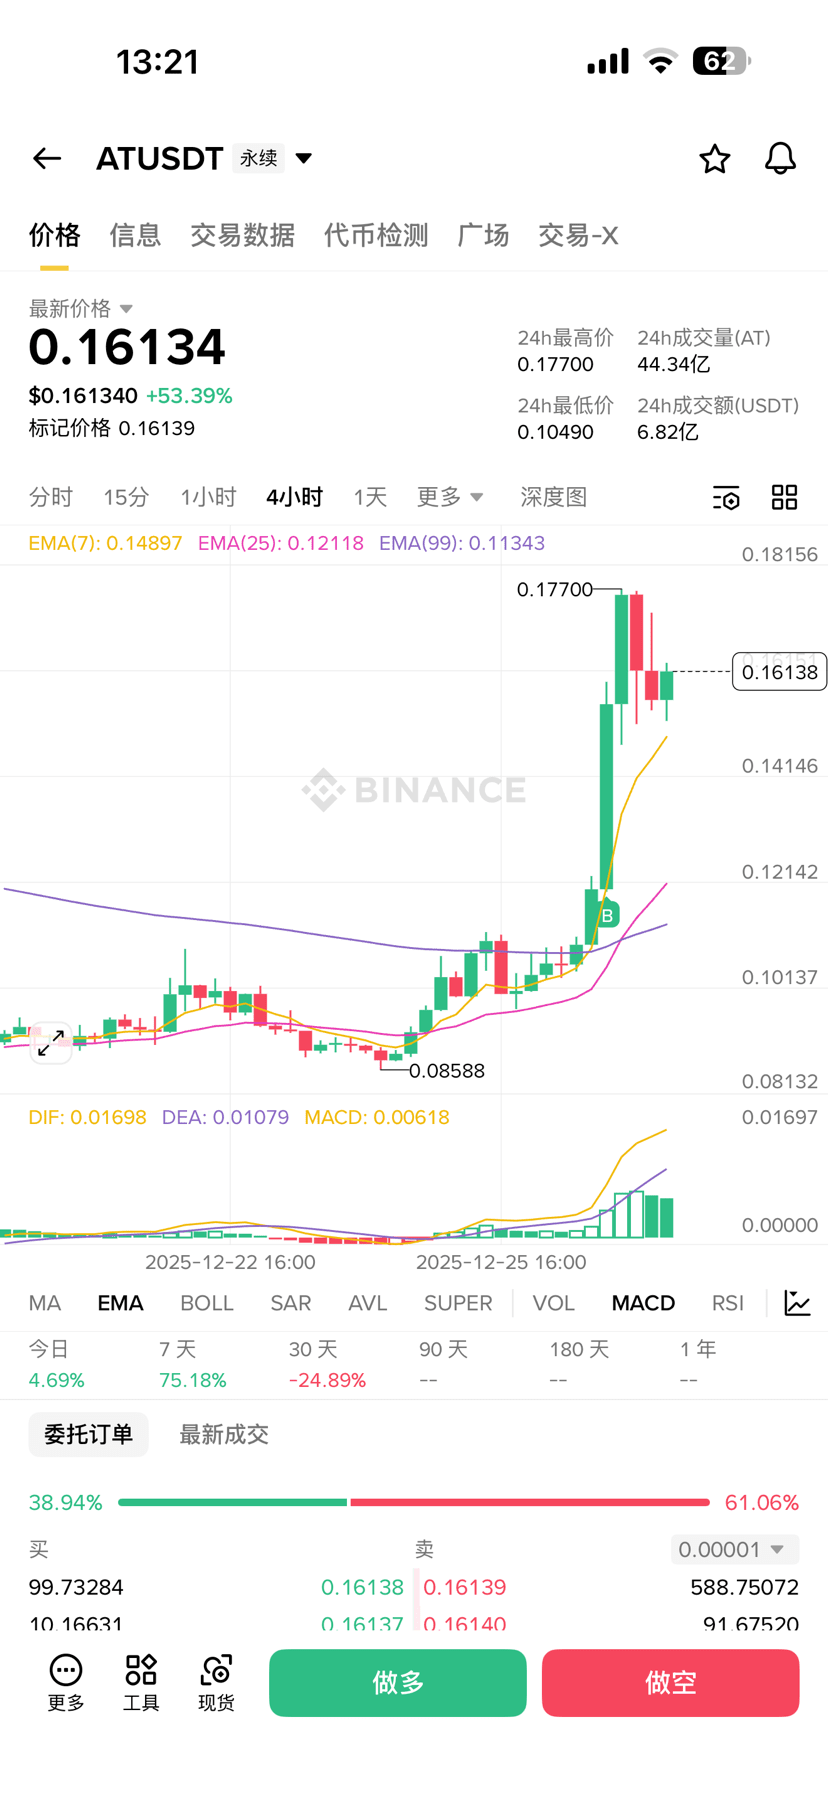The height and width of the screenshot is (1800, 828).
Task: Toggle the RSI sub-indicator
Action: [728, 1303]
